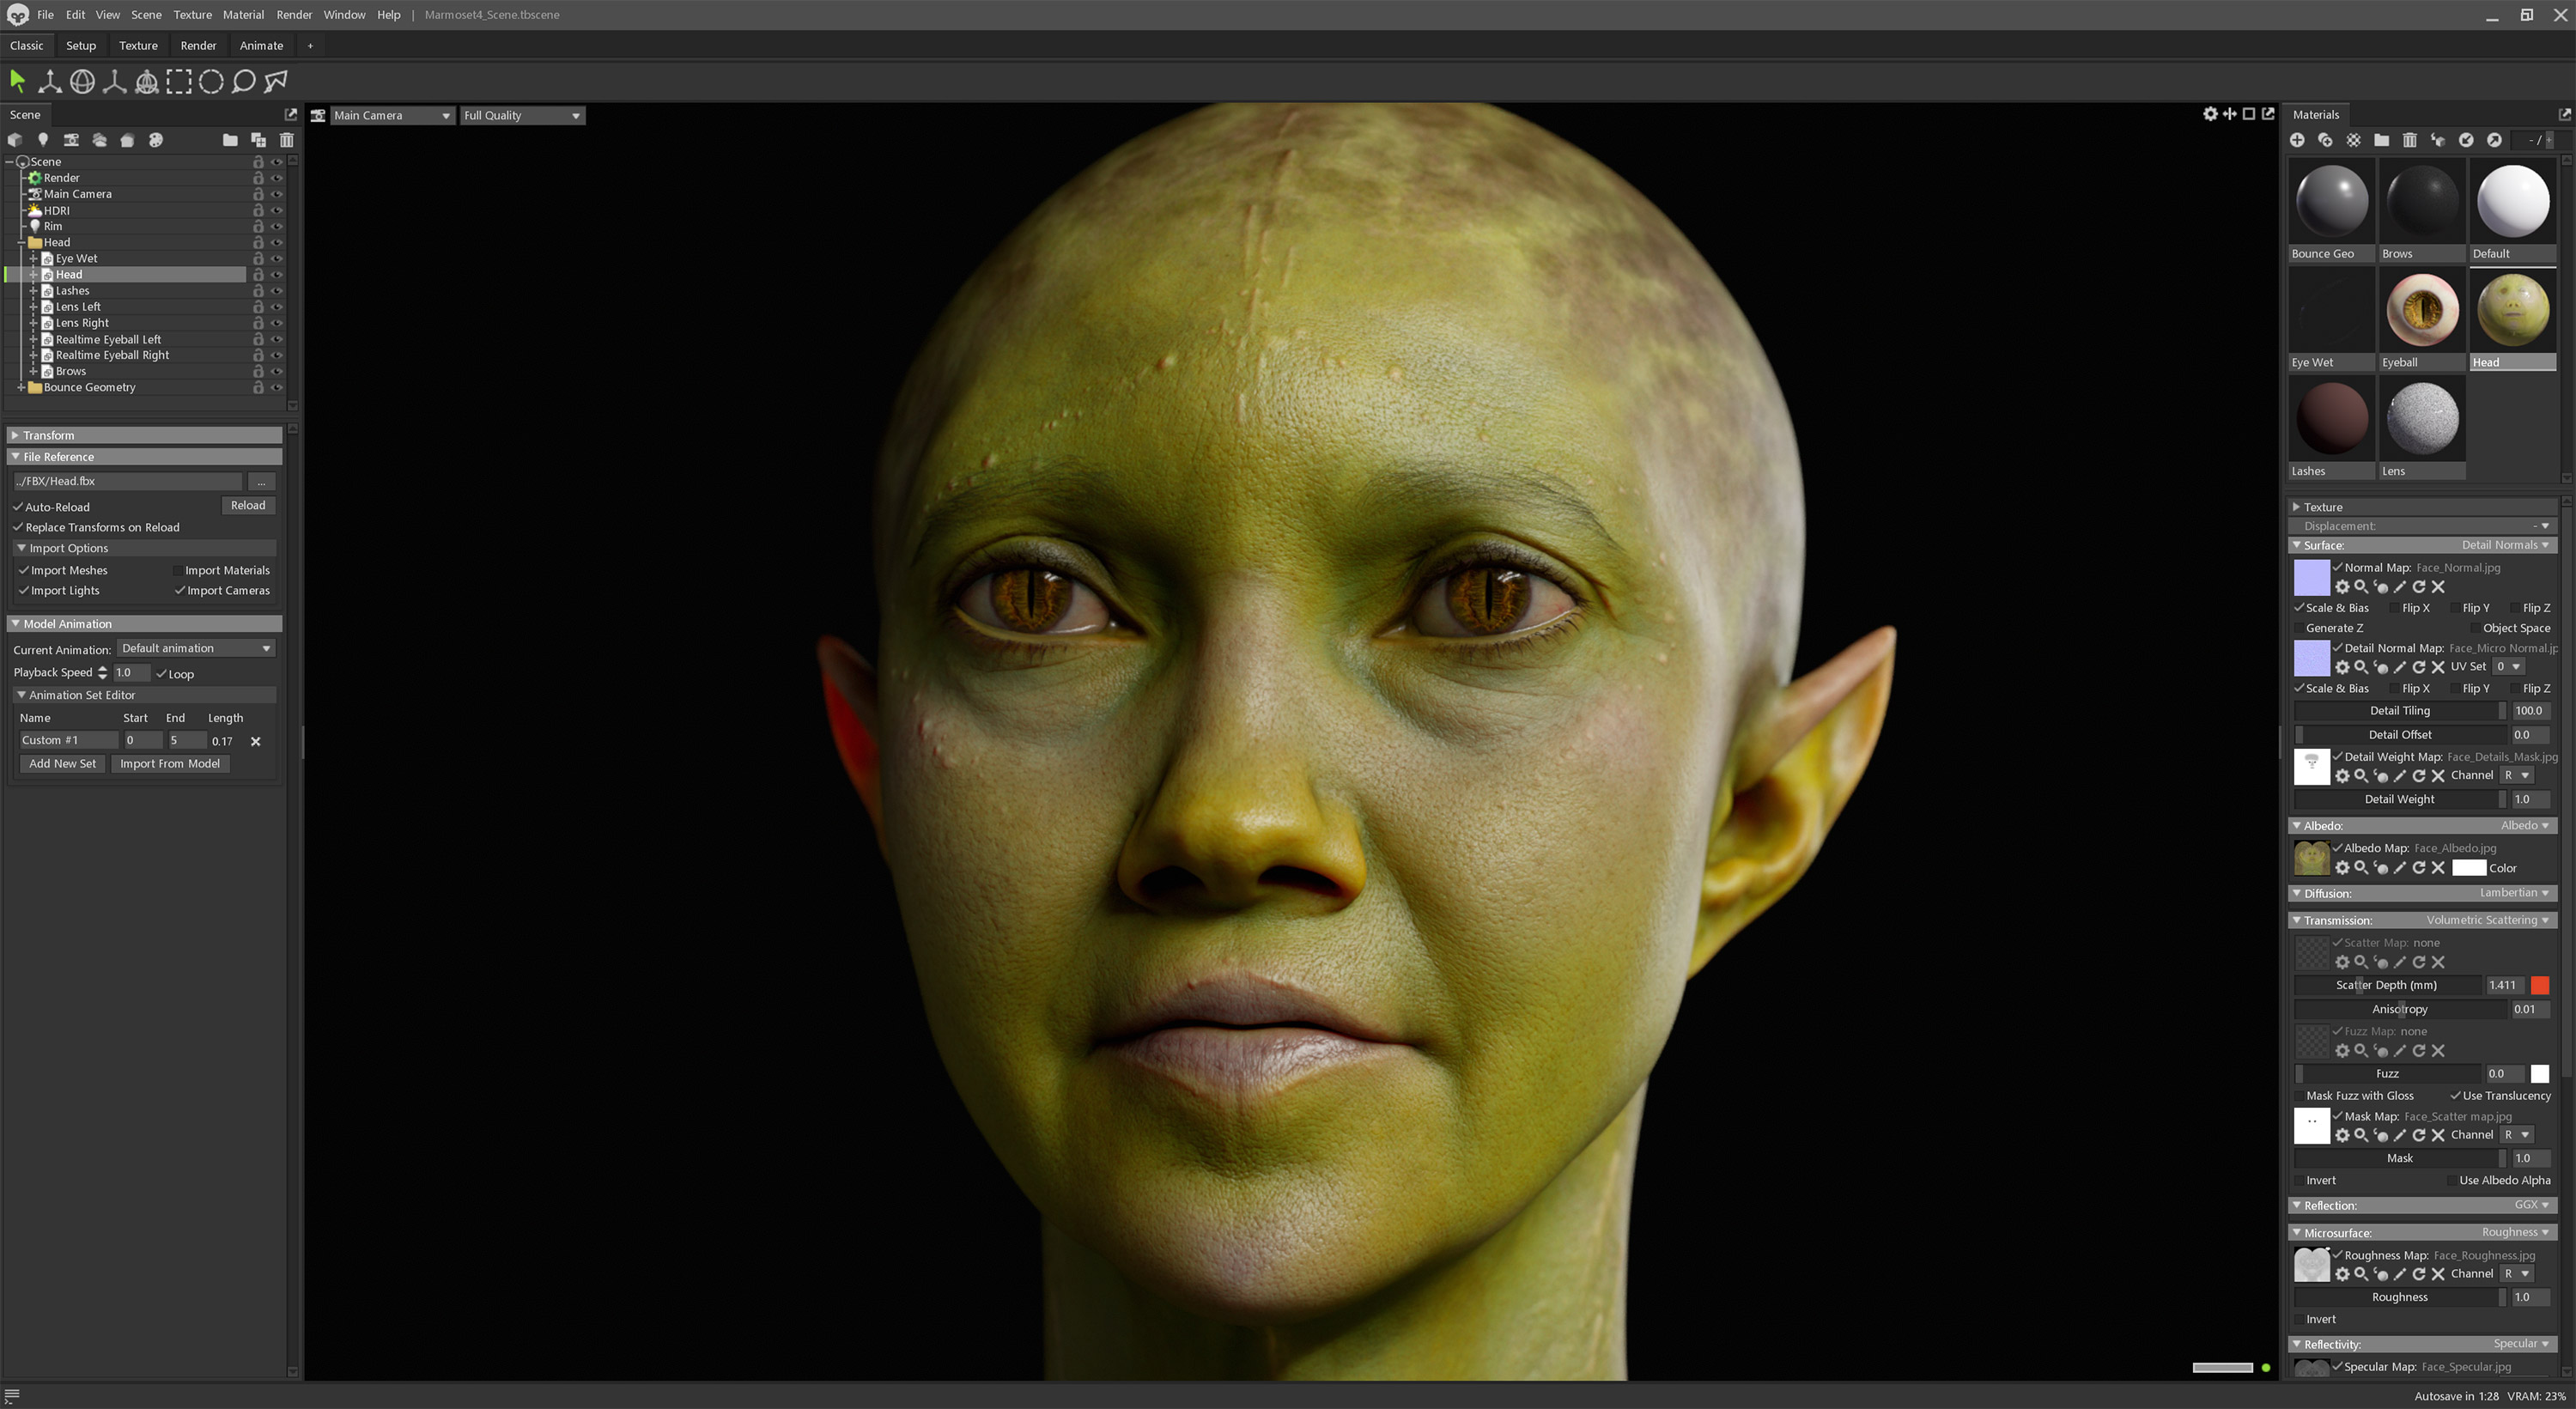Switch to the Animate tab

coord(261,45)
